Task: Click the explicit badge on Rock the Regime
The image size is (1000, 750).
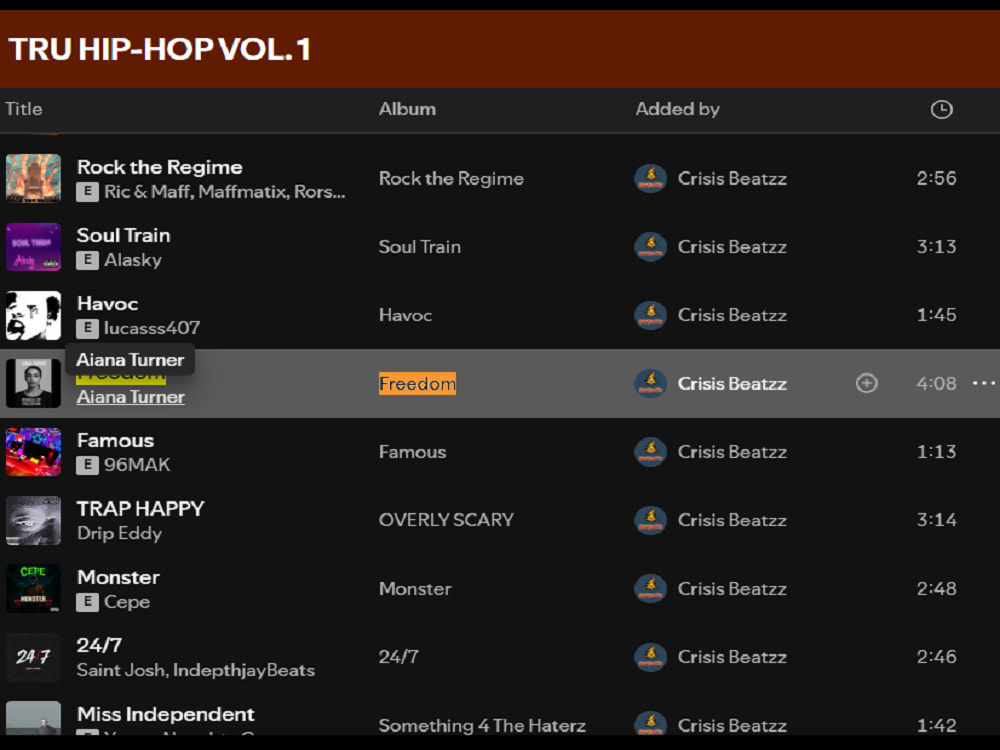Action: 87,191
